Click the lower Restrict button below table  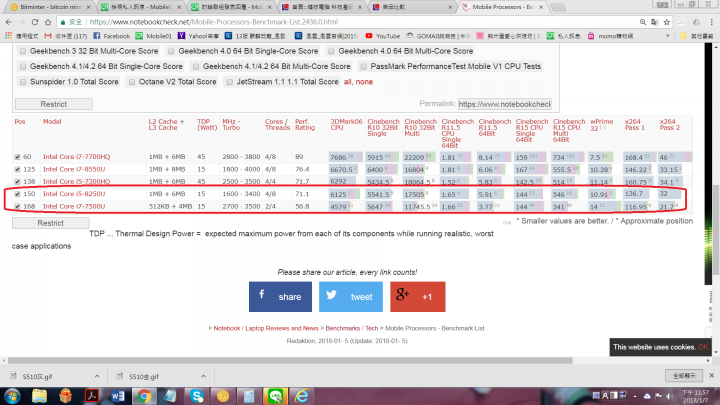pos(51,223)
